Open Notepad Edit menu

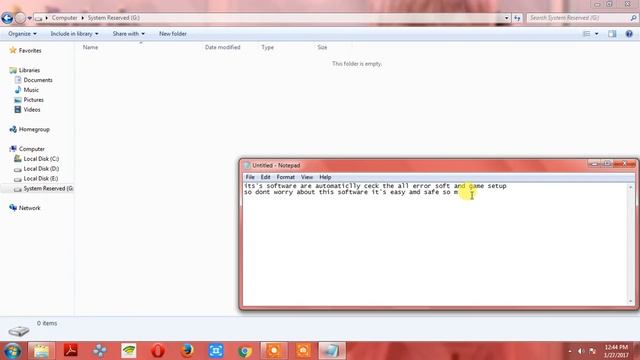tap(265, 177)
